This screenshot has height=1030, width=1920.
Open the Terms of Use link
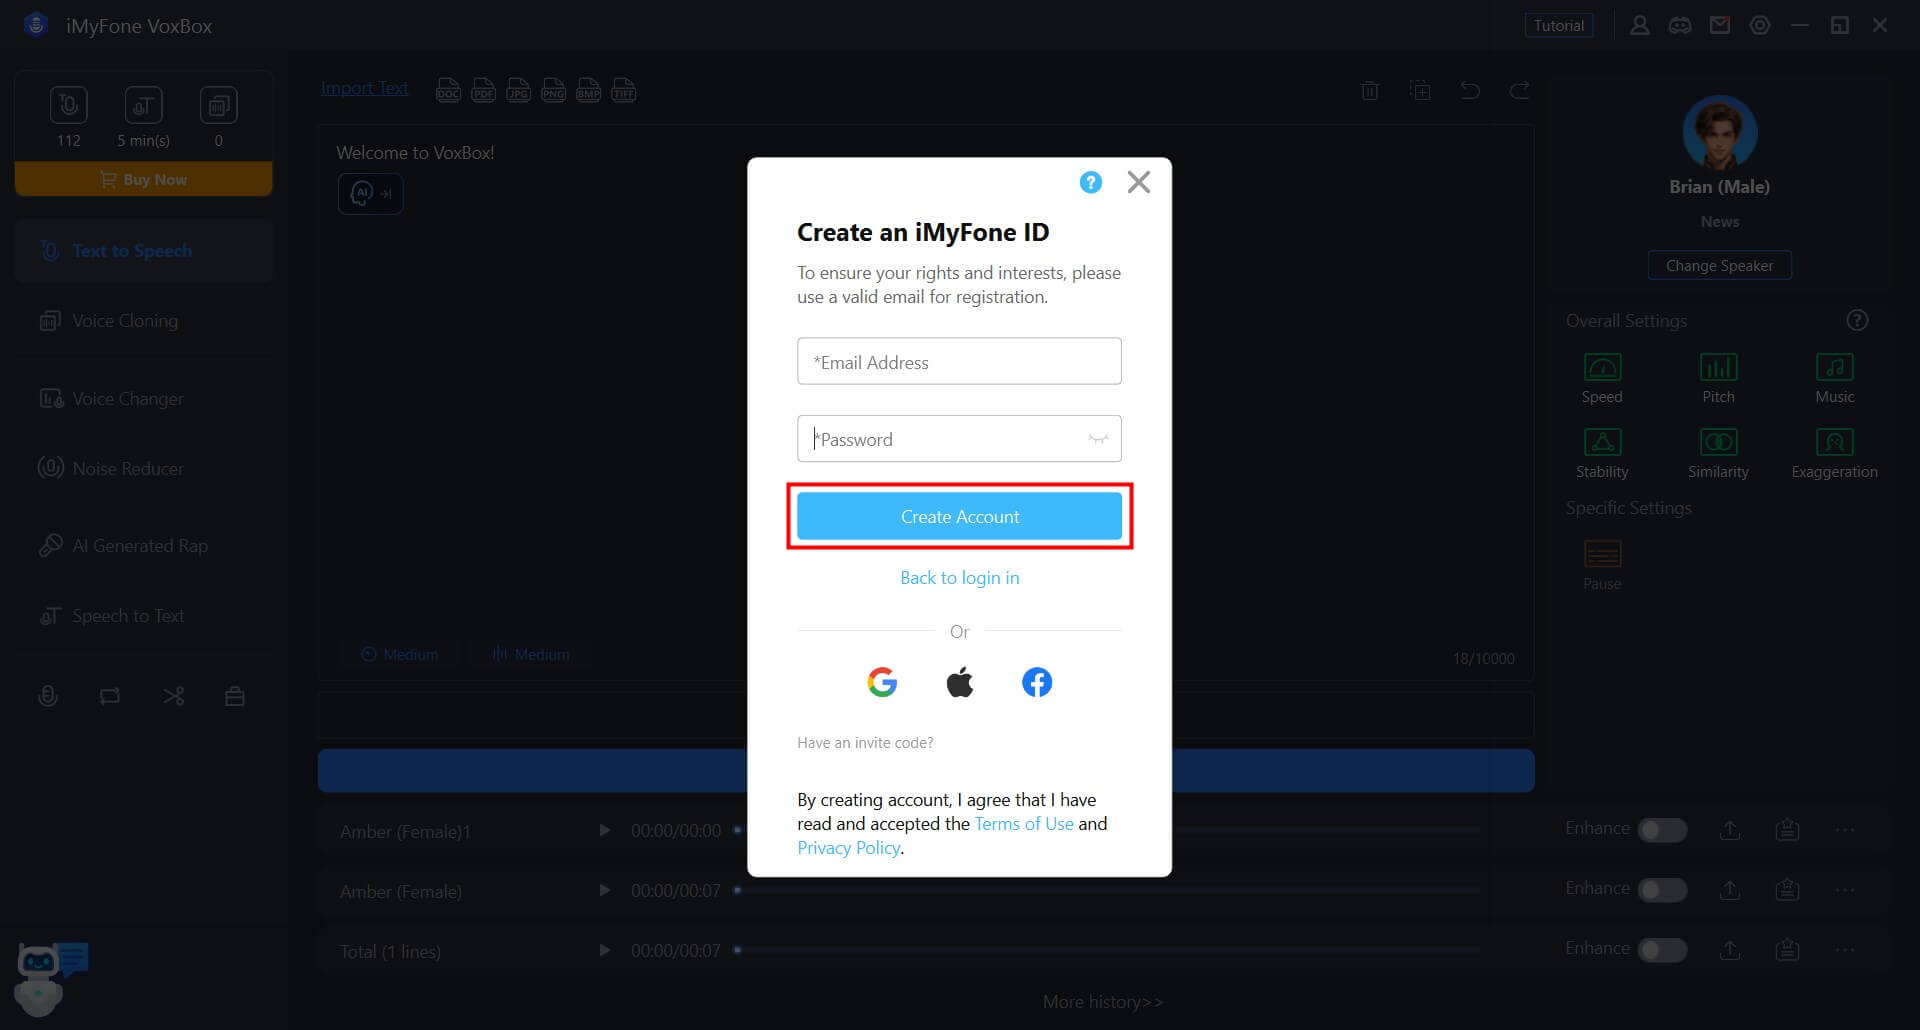(1024, 823)
